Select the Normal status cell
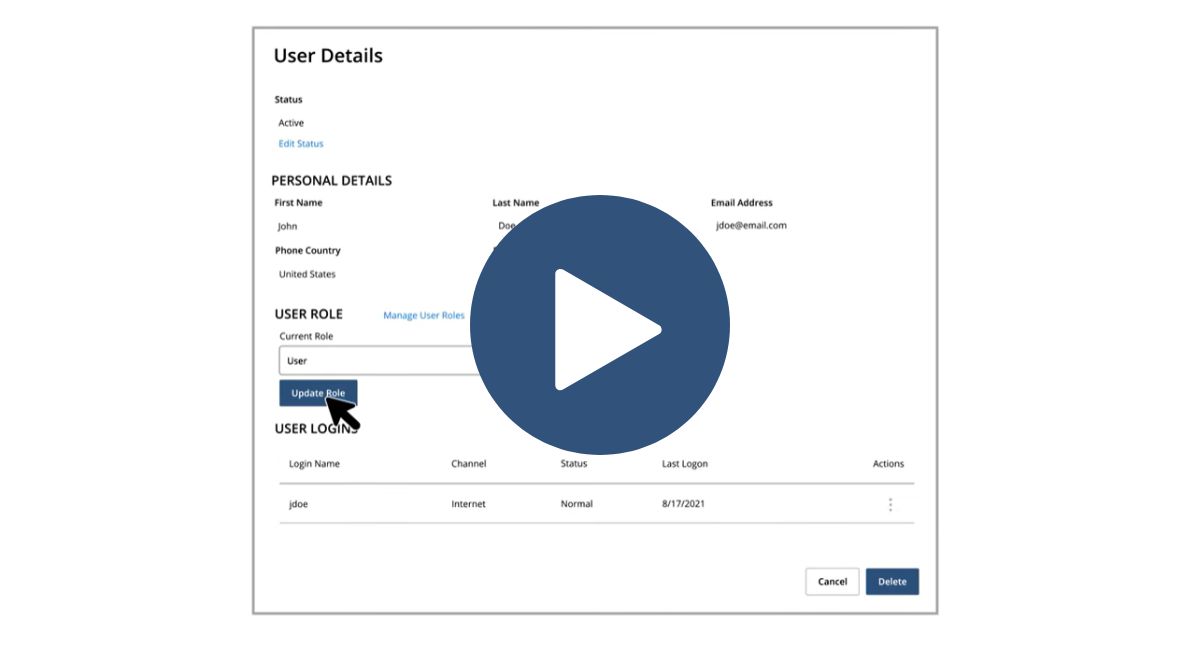1200x650 pixels. pyautogui.click(x=576, y=504)
